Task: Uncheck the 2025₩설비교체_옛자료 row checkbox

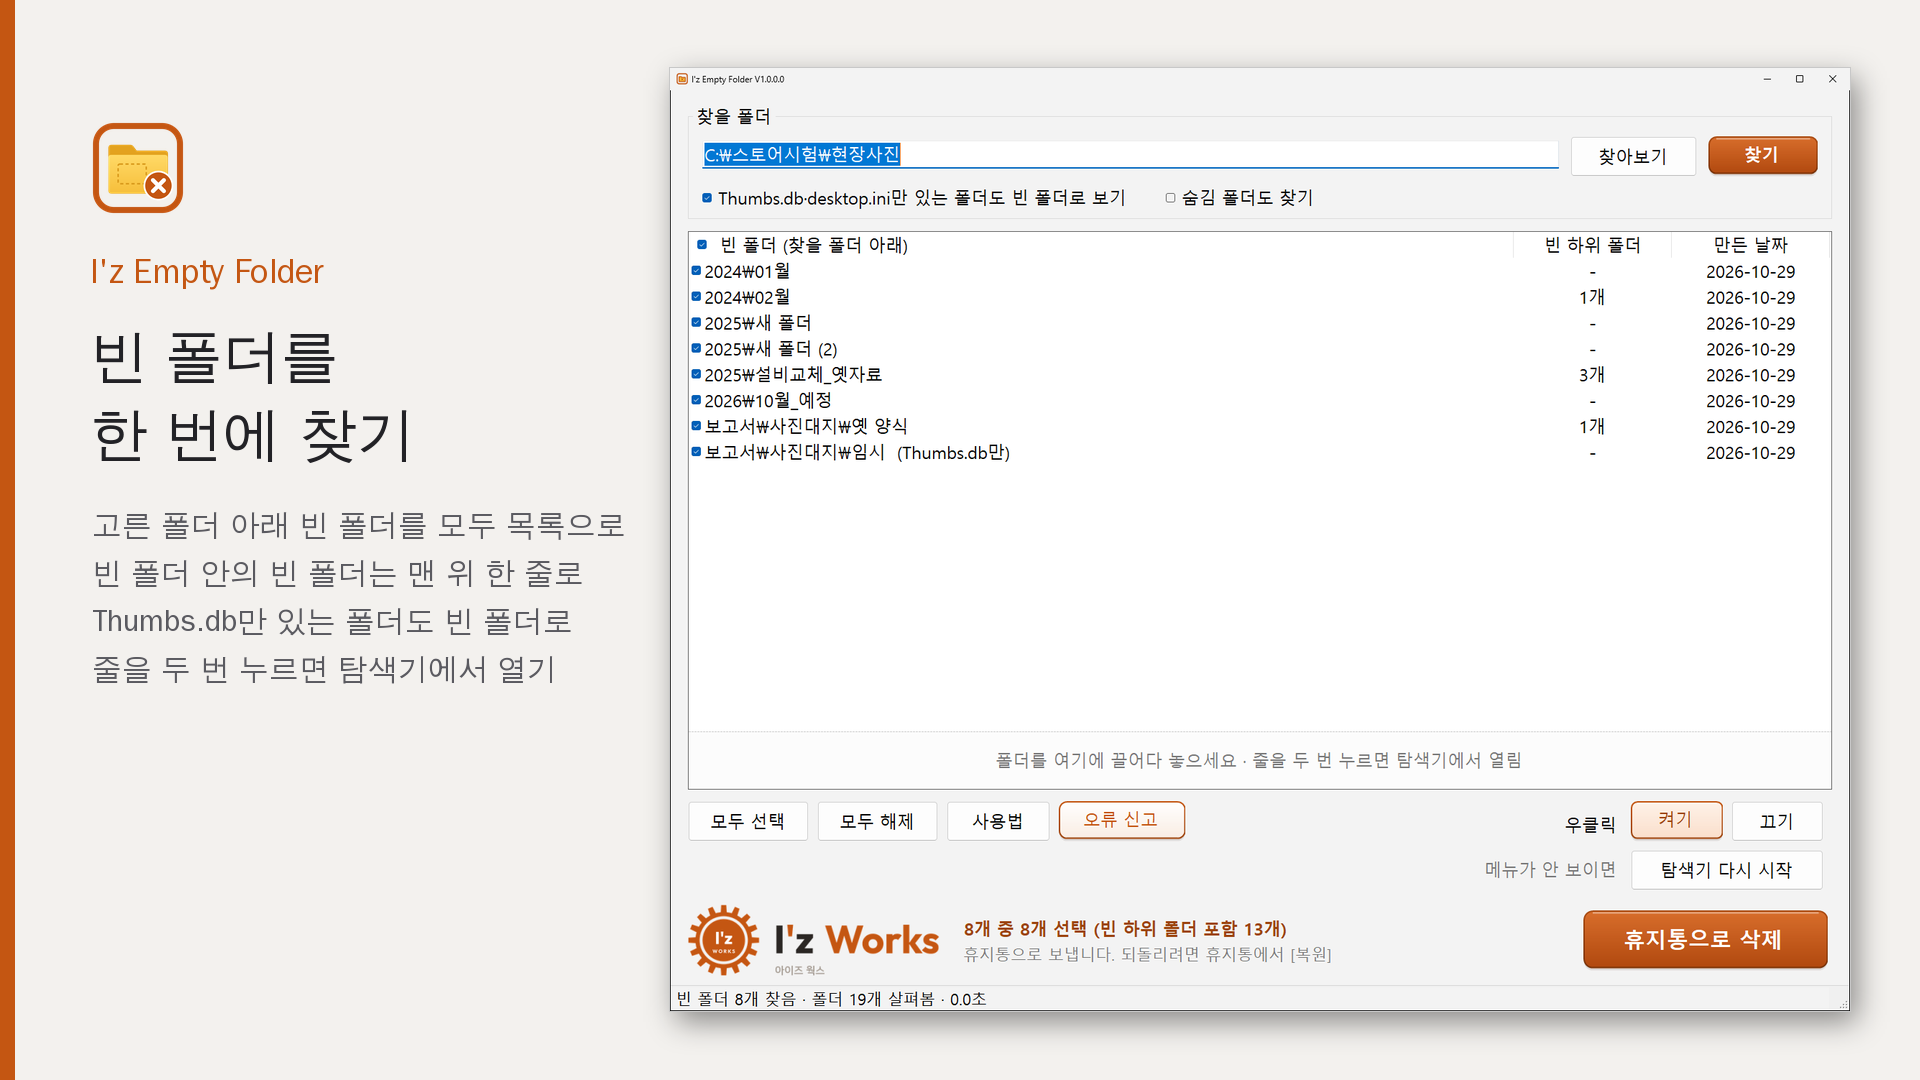Action: 696,374
